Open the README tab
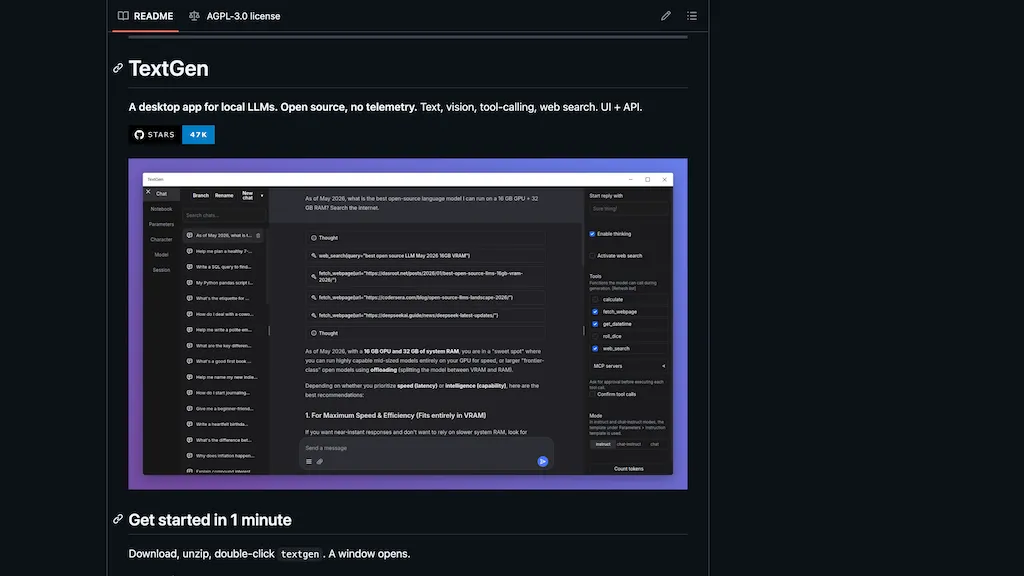Image resolution: width=1024 pixels, height=576 pixels. tap(145, 16)
